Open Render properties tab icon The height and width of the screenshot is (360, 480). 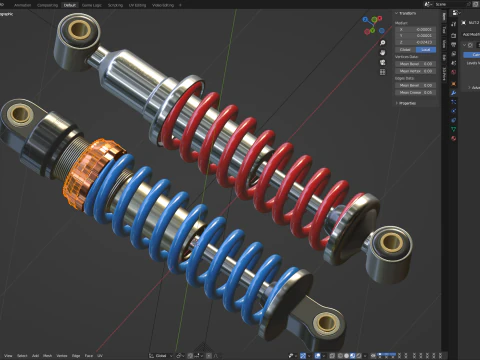[x=453, y=35]
